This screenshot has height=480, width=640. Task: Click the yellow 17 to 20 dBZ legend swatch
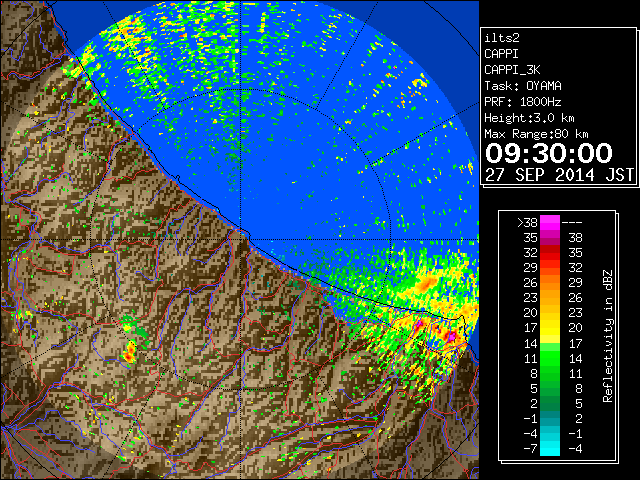550,328
